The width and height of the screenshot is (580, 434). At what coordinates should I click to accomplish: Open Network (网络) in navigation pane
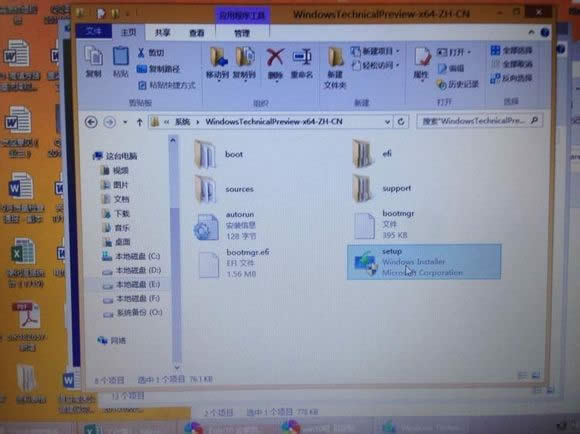pyautogui.click(x=111, y=340)
